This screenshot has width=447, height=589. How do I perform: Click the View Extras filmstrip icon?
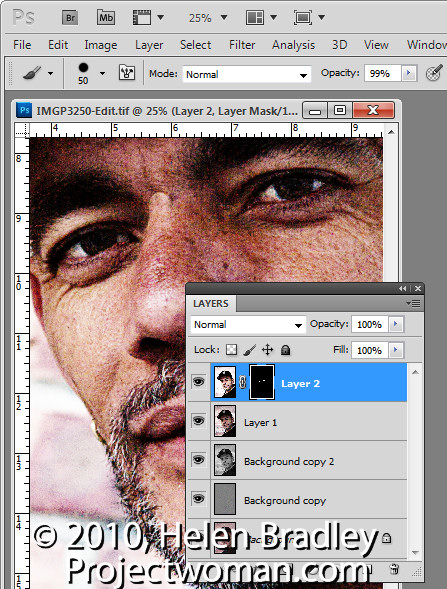[x=142, y=18]
